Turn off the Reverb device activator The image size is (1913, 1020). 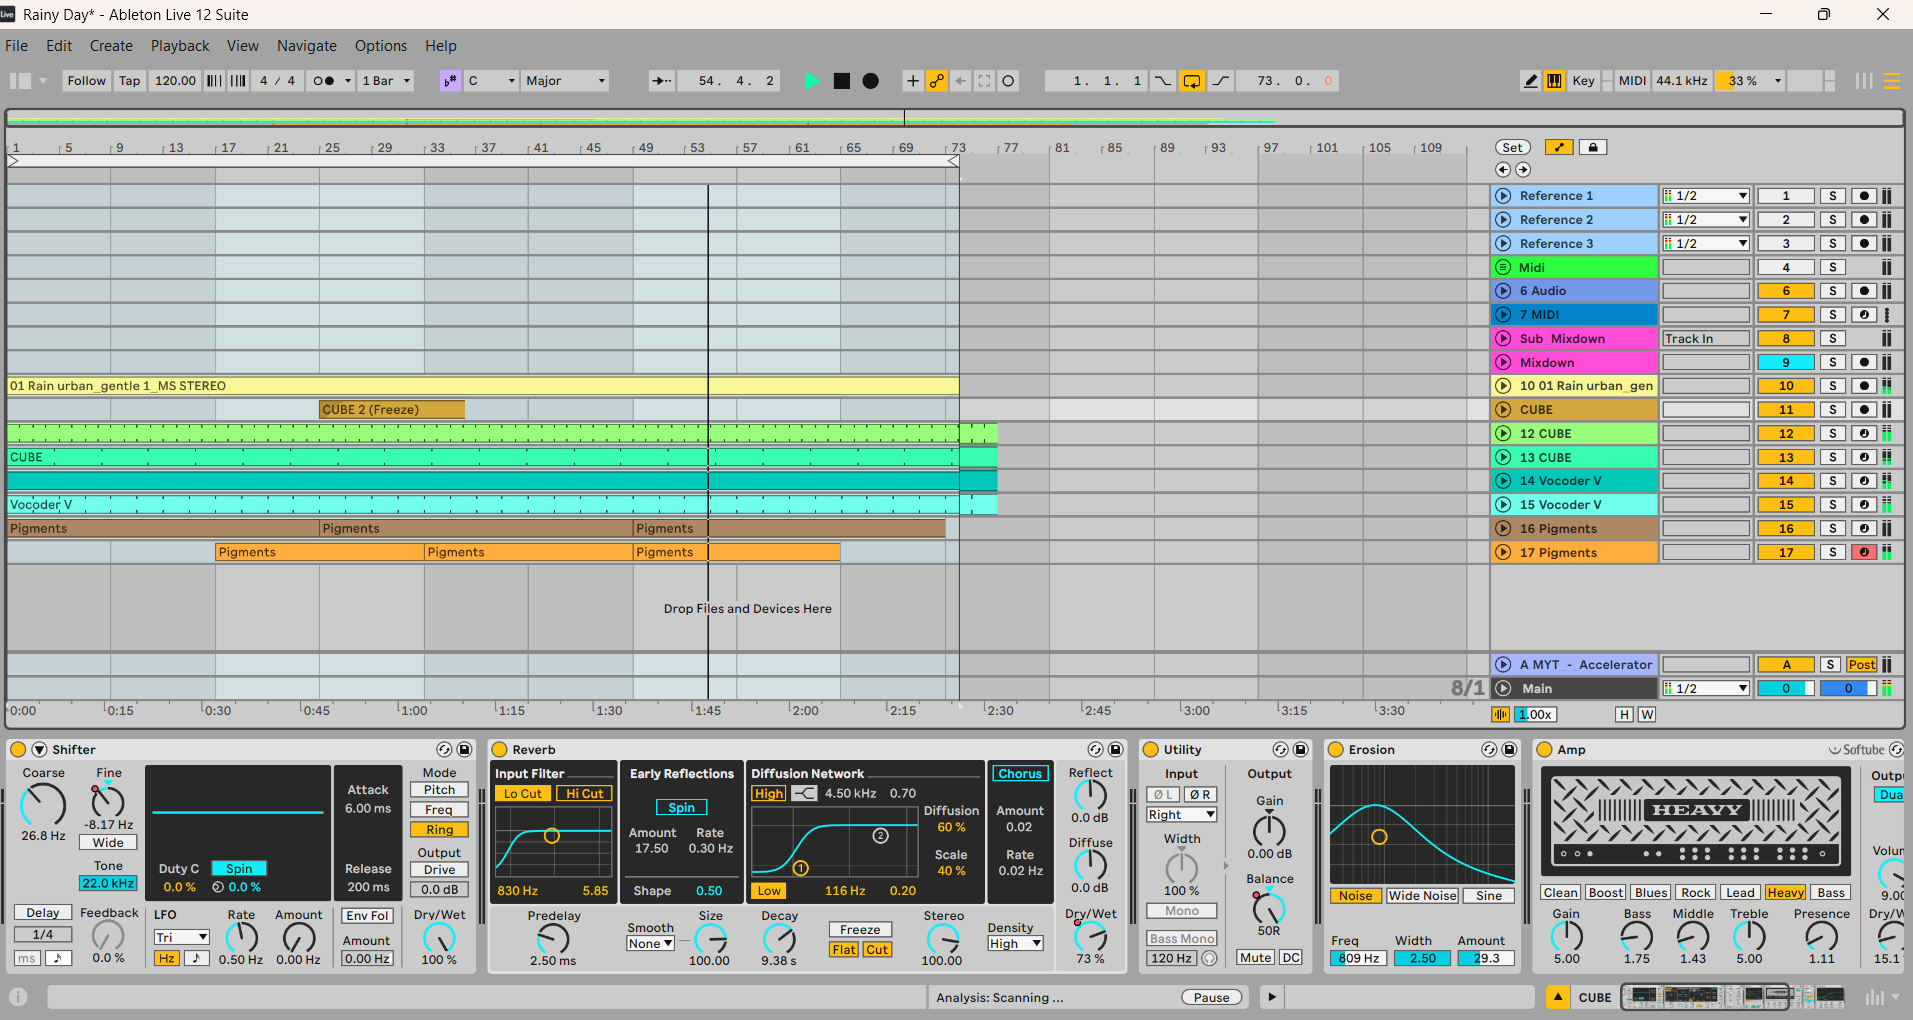pyautogui.click(x=499, y=749)
